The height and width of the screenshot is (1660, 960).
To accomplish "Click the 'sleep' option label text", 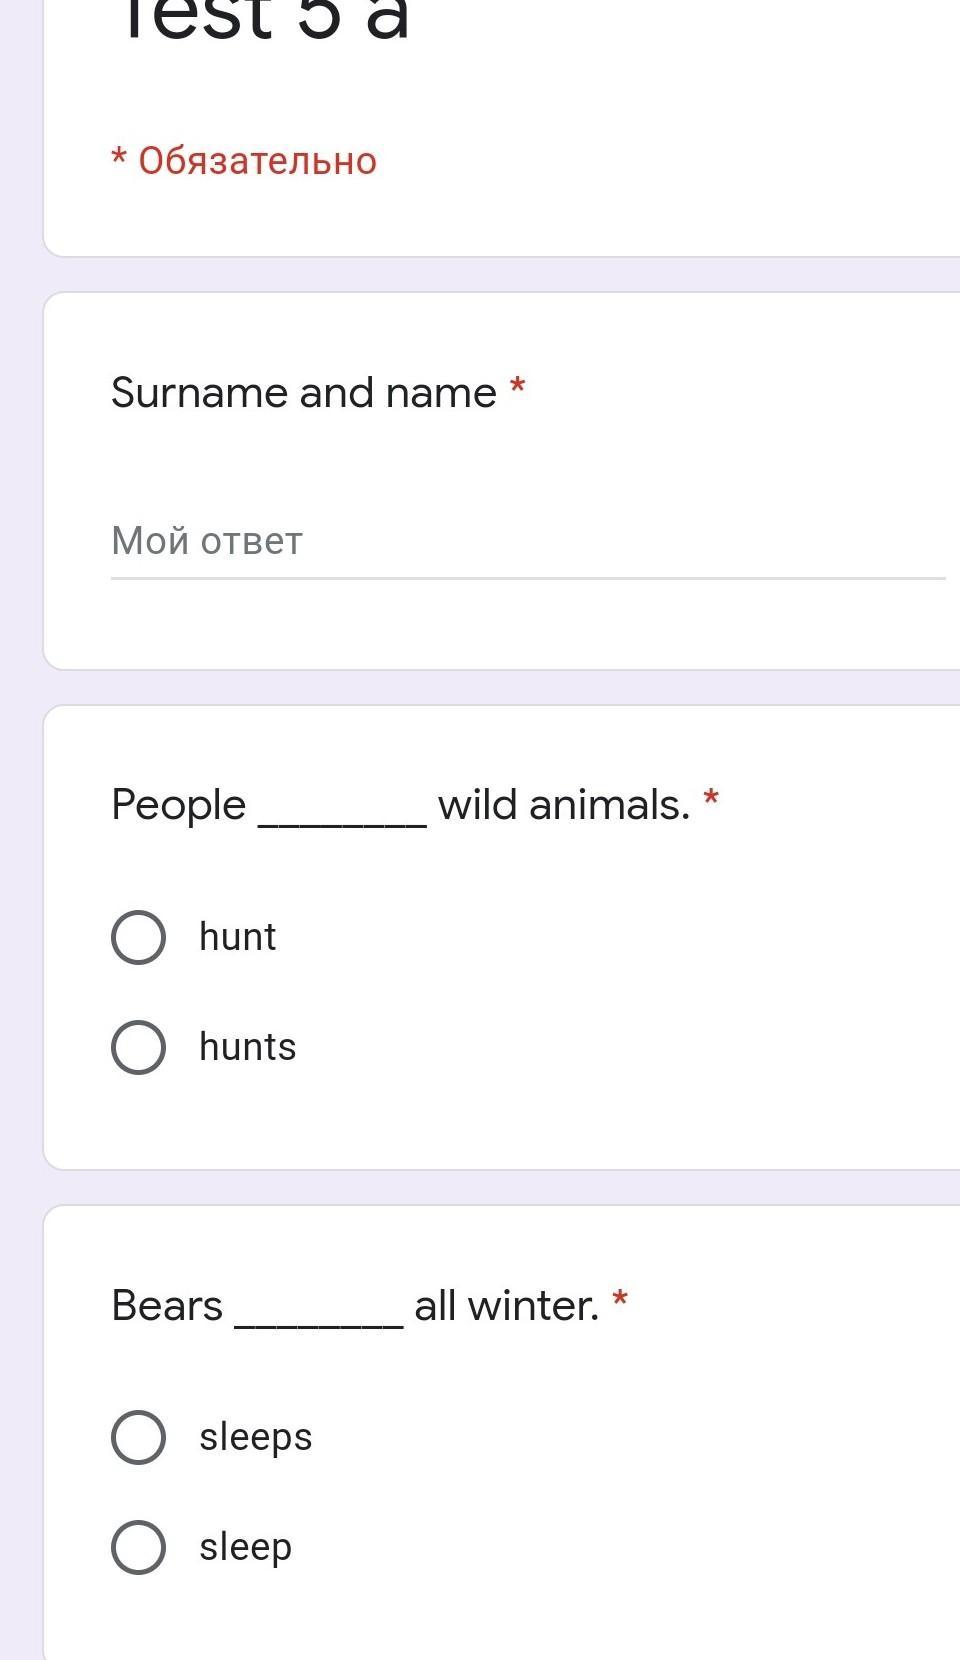I will (x=245, y=1547).
